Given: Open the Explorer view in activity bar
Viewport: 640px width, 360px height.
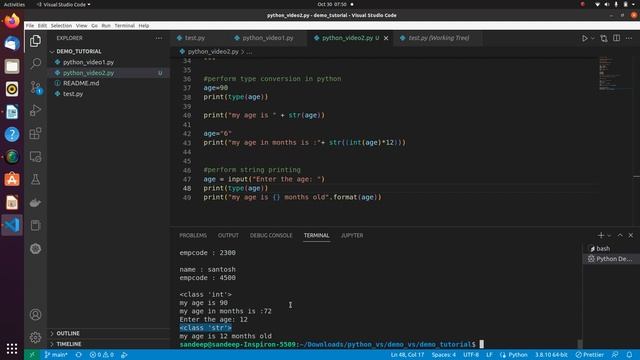Looking at the screenshot, I should pos(36,41).
